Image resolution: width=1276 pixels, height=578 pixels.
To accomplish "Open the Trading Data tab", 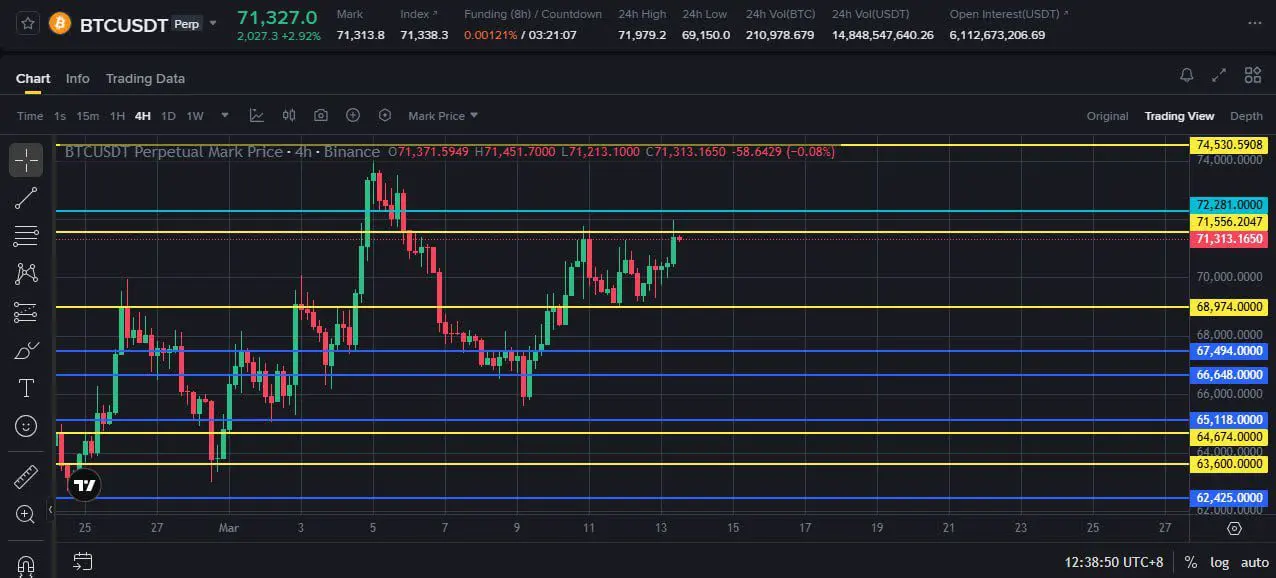I will (x=145, y=78).
